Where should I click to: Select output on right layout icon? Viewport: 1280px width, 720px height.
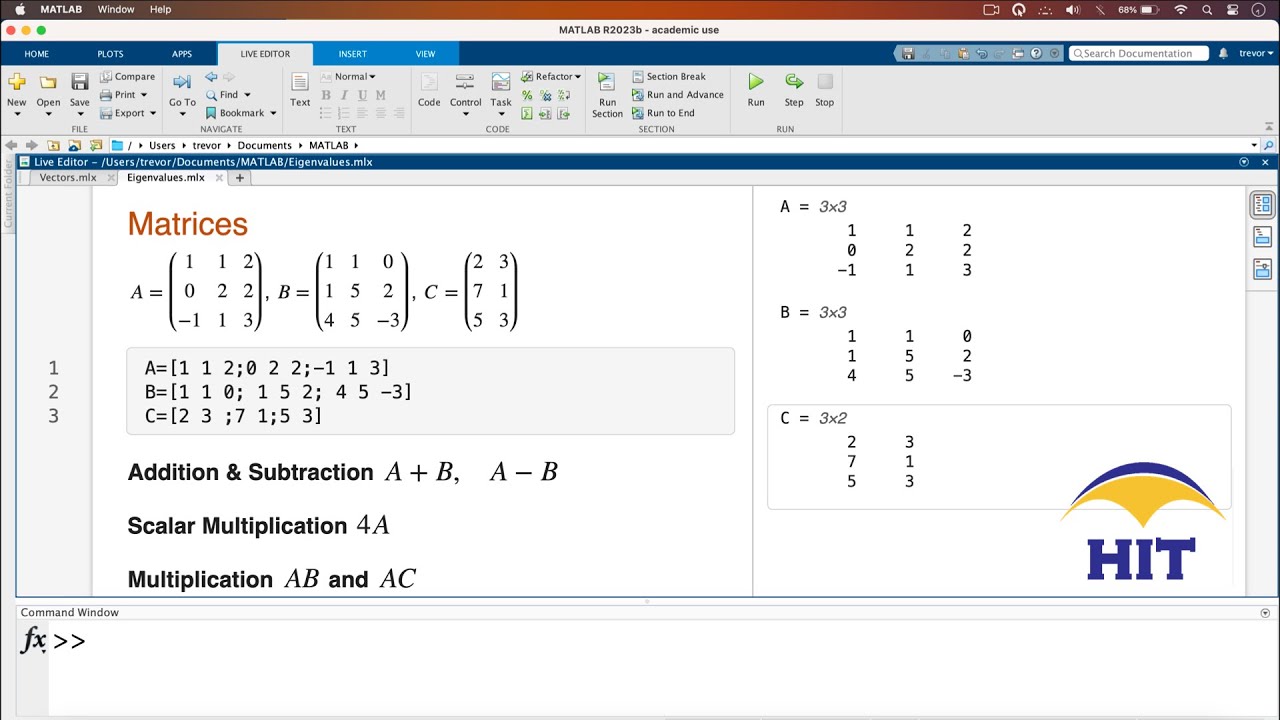click(1262, 204)
